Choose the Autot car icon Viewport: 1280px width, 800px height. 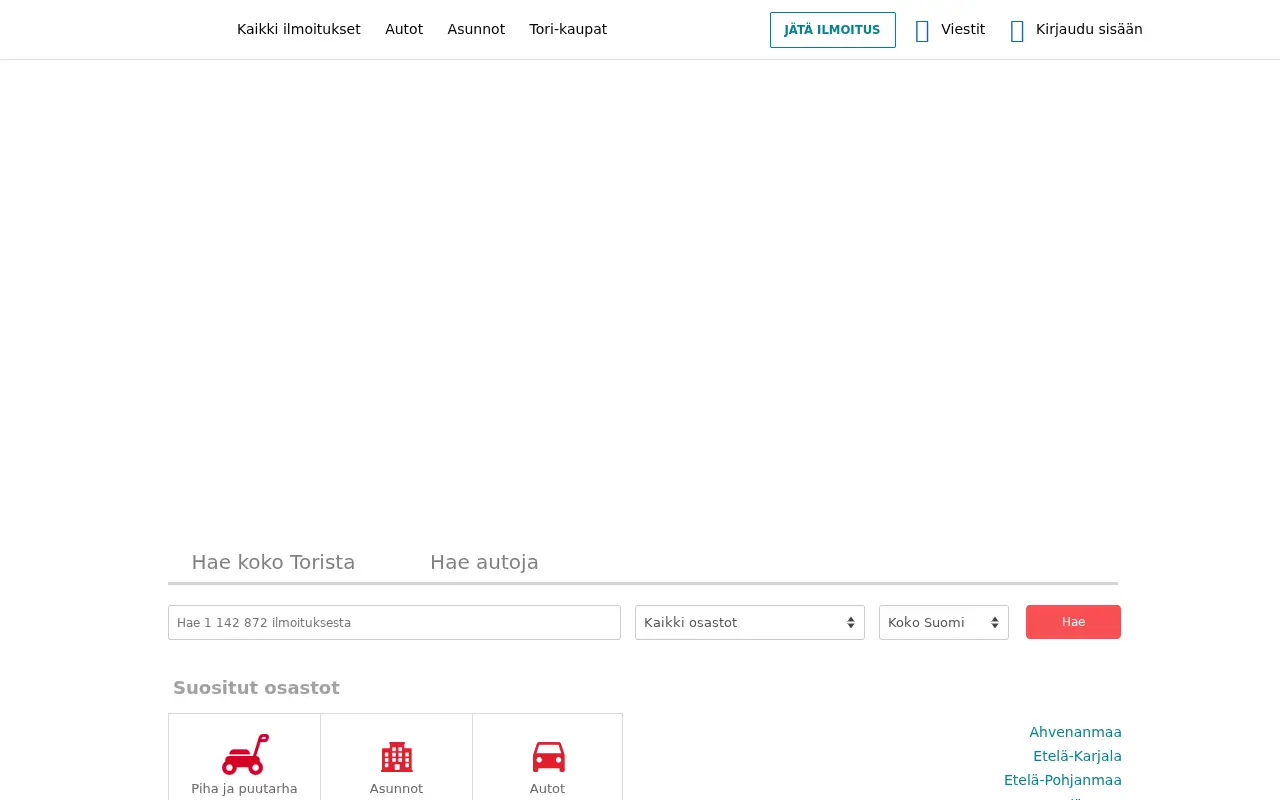click(548, 757)
